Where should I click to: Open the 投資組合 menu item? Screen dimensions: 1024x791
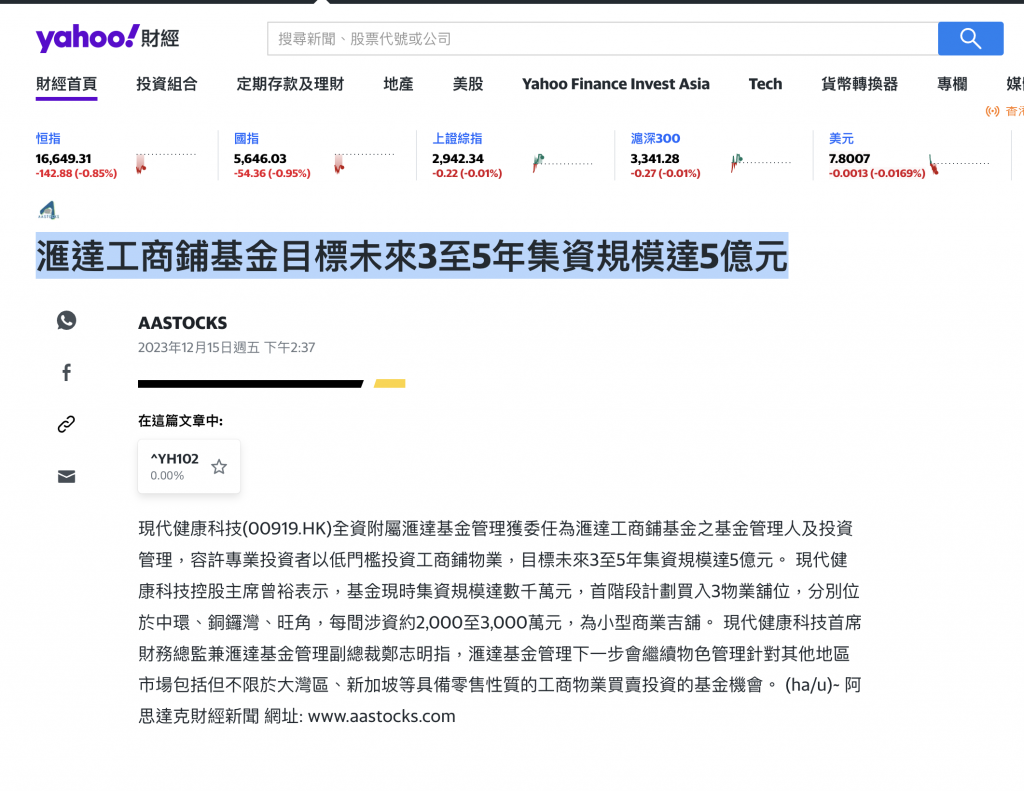coord(167,84)
